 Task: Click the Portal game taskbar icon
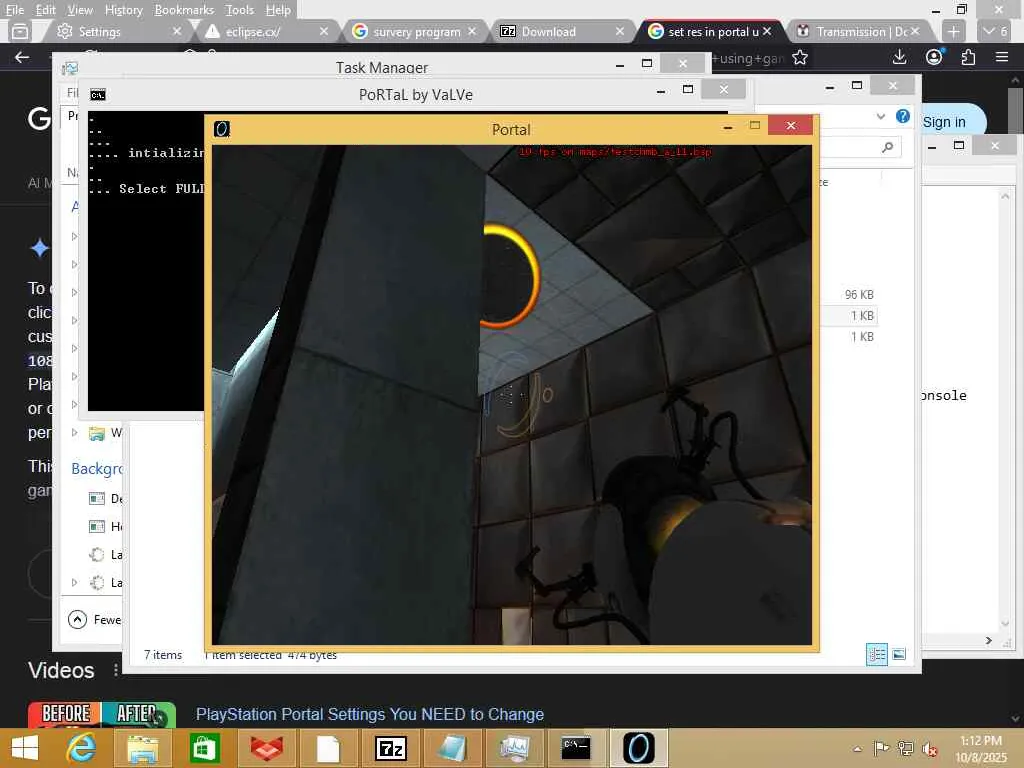coord(638,748)
